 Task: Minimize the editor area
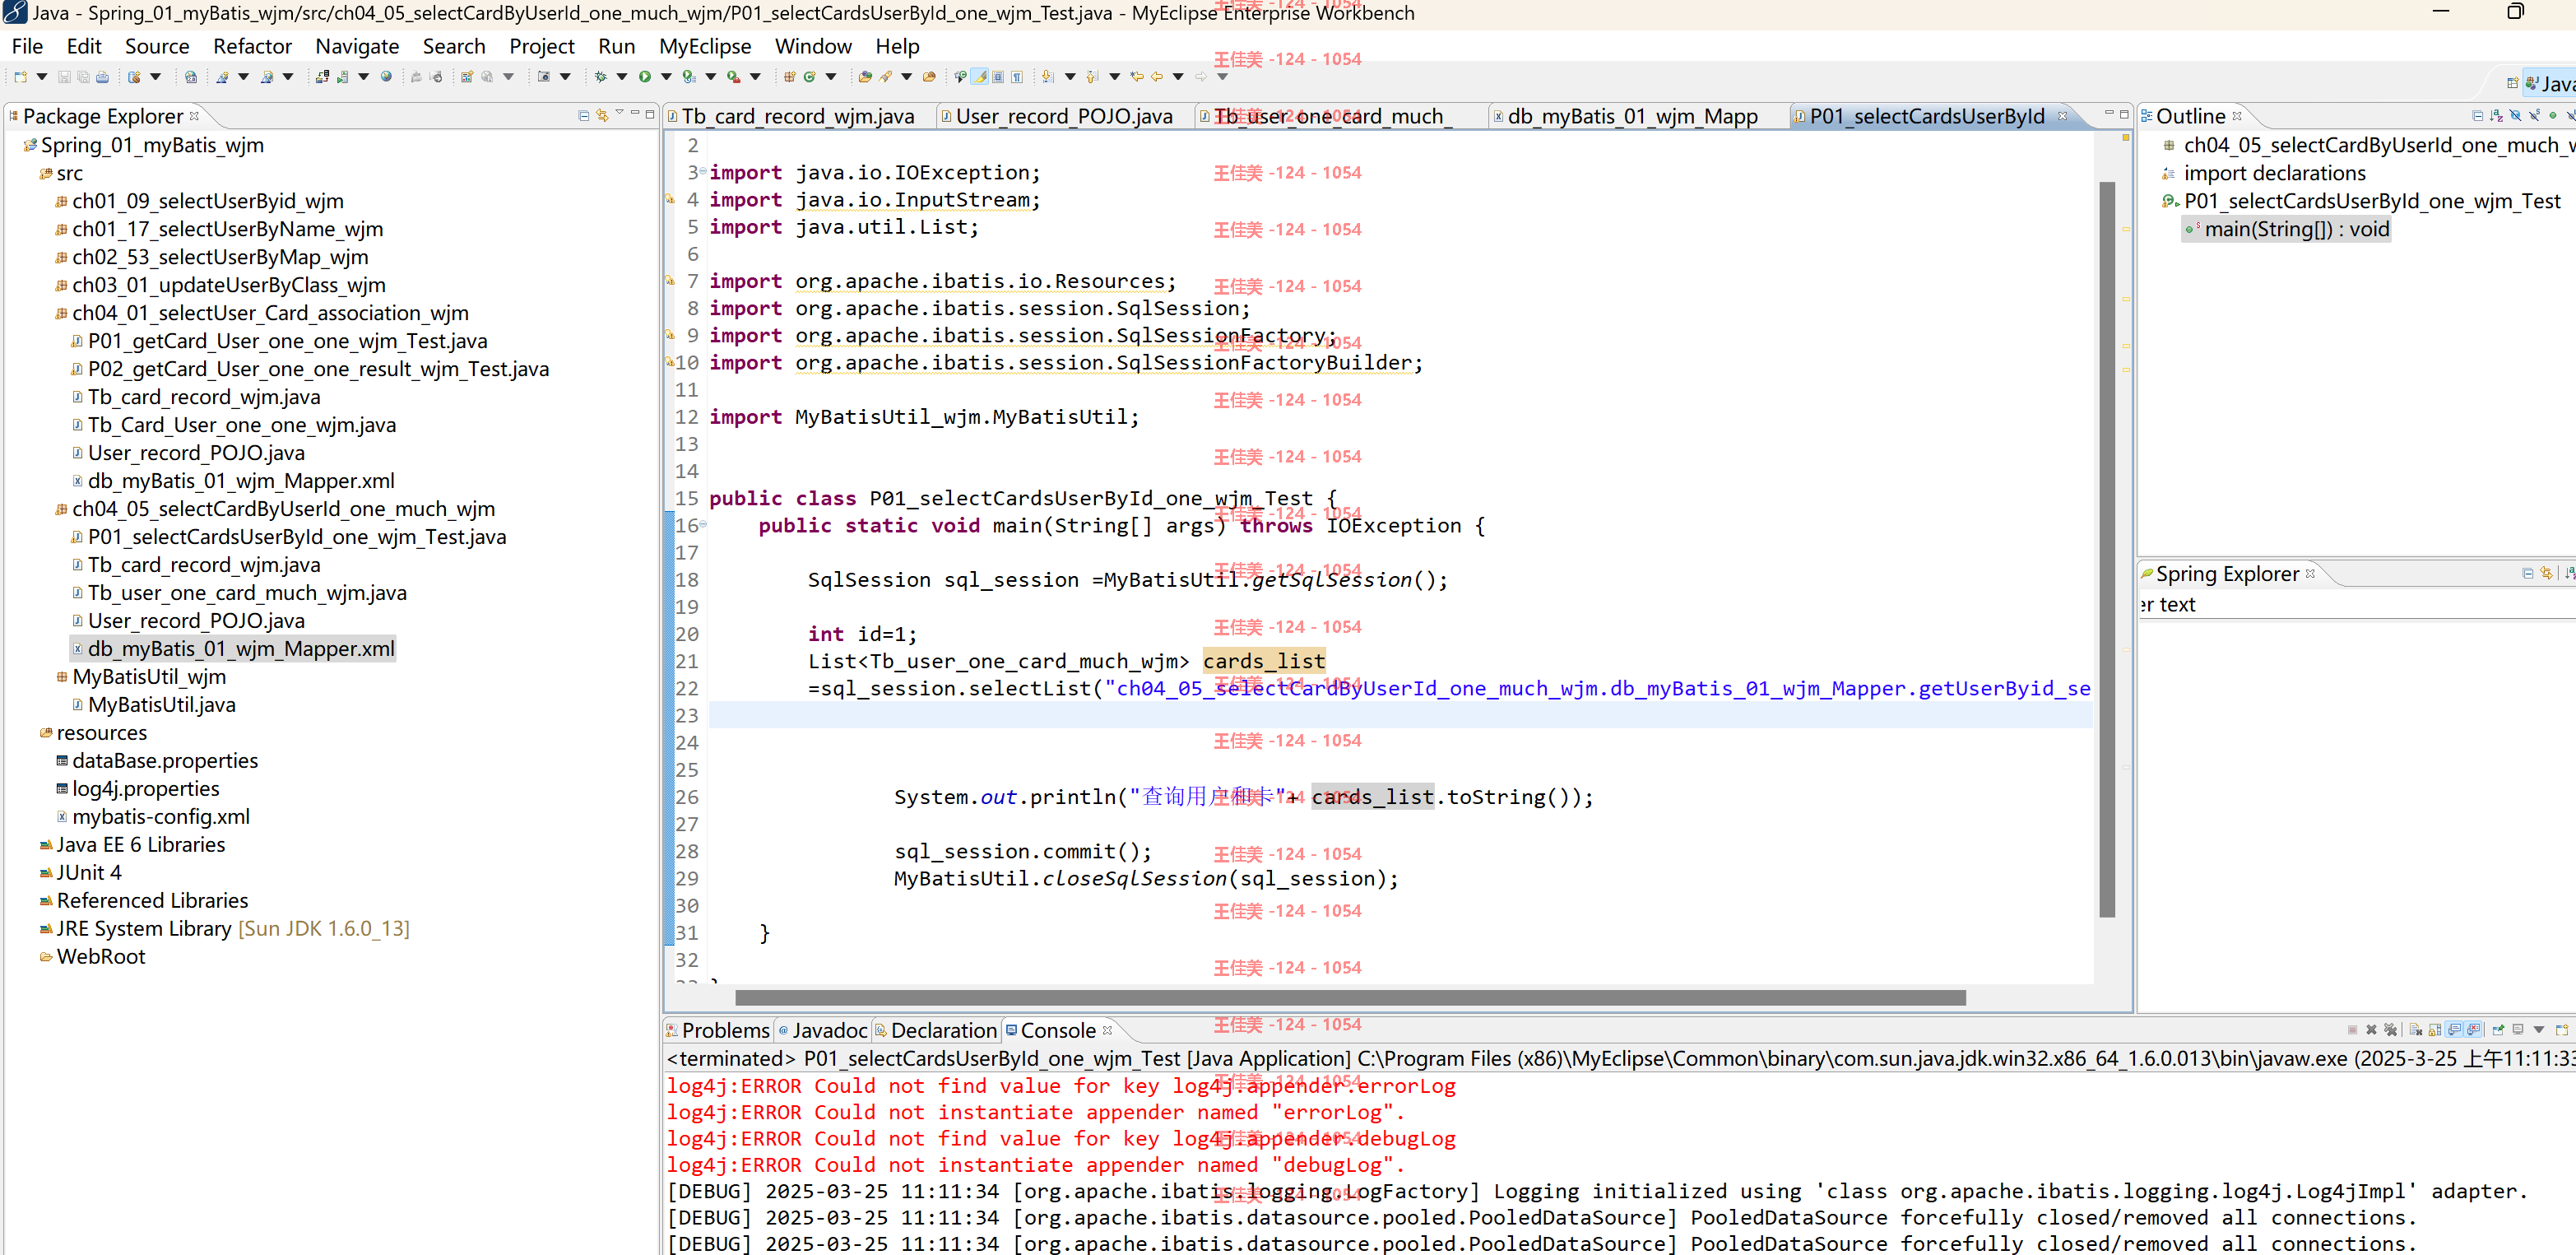2109,113
